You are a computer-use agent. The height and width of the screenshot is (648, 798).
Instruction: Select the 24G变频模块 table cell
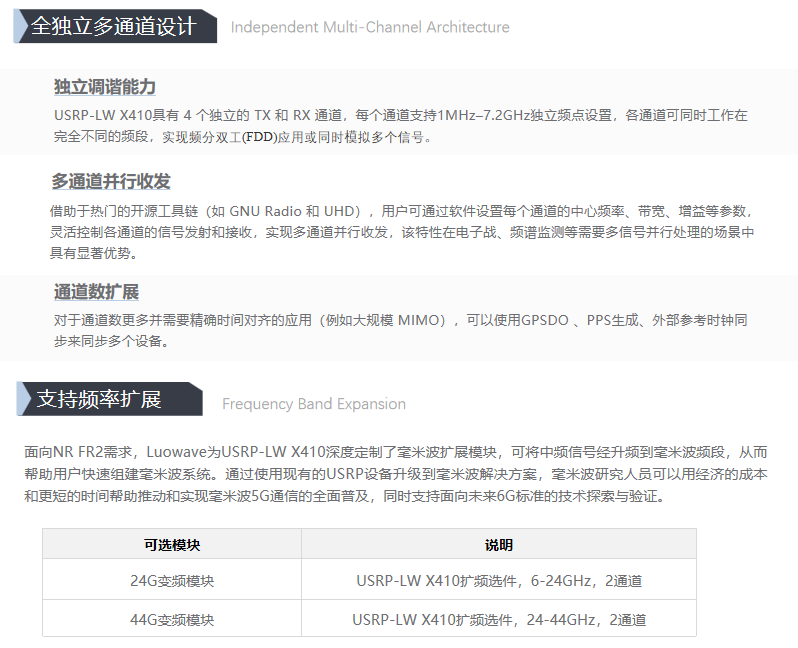click(172, 580)
